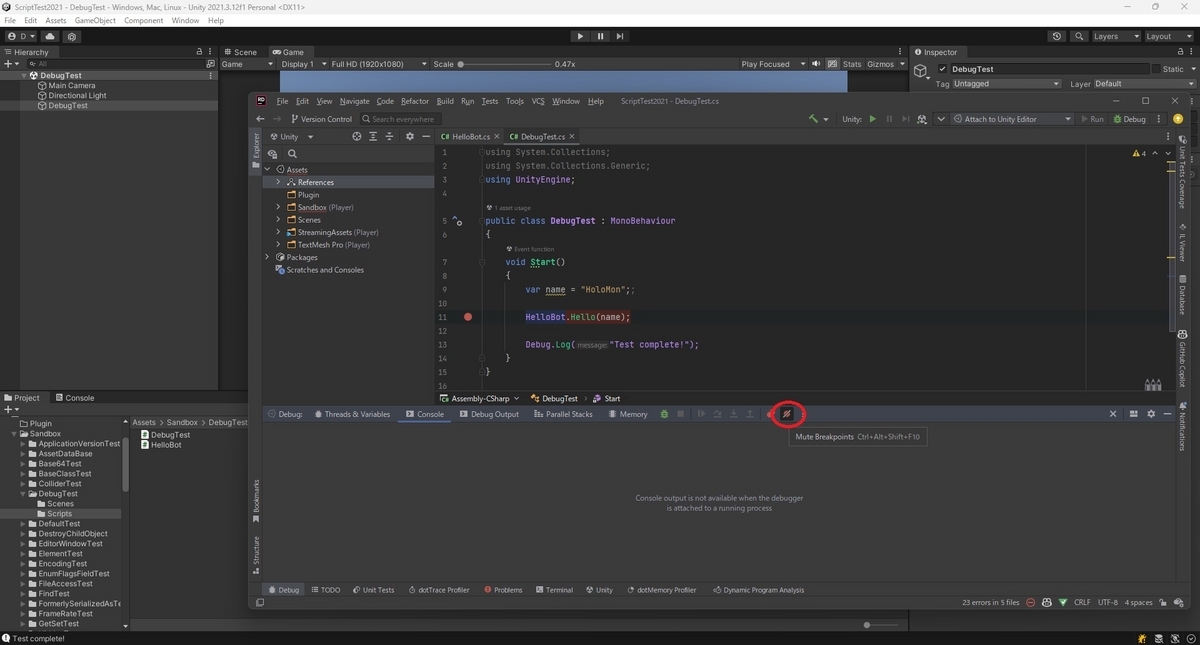Expand Packages node in Rider explorer
Image resolution: width=1200 pixels, height=645 pixels.
pyautogui.click(x=267, y=257)
